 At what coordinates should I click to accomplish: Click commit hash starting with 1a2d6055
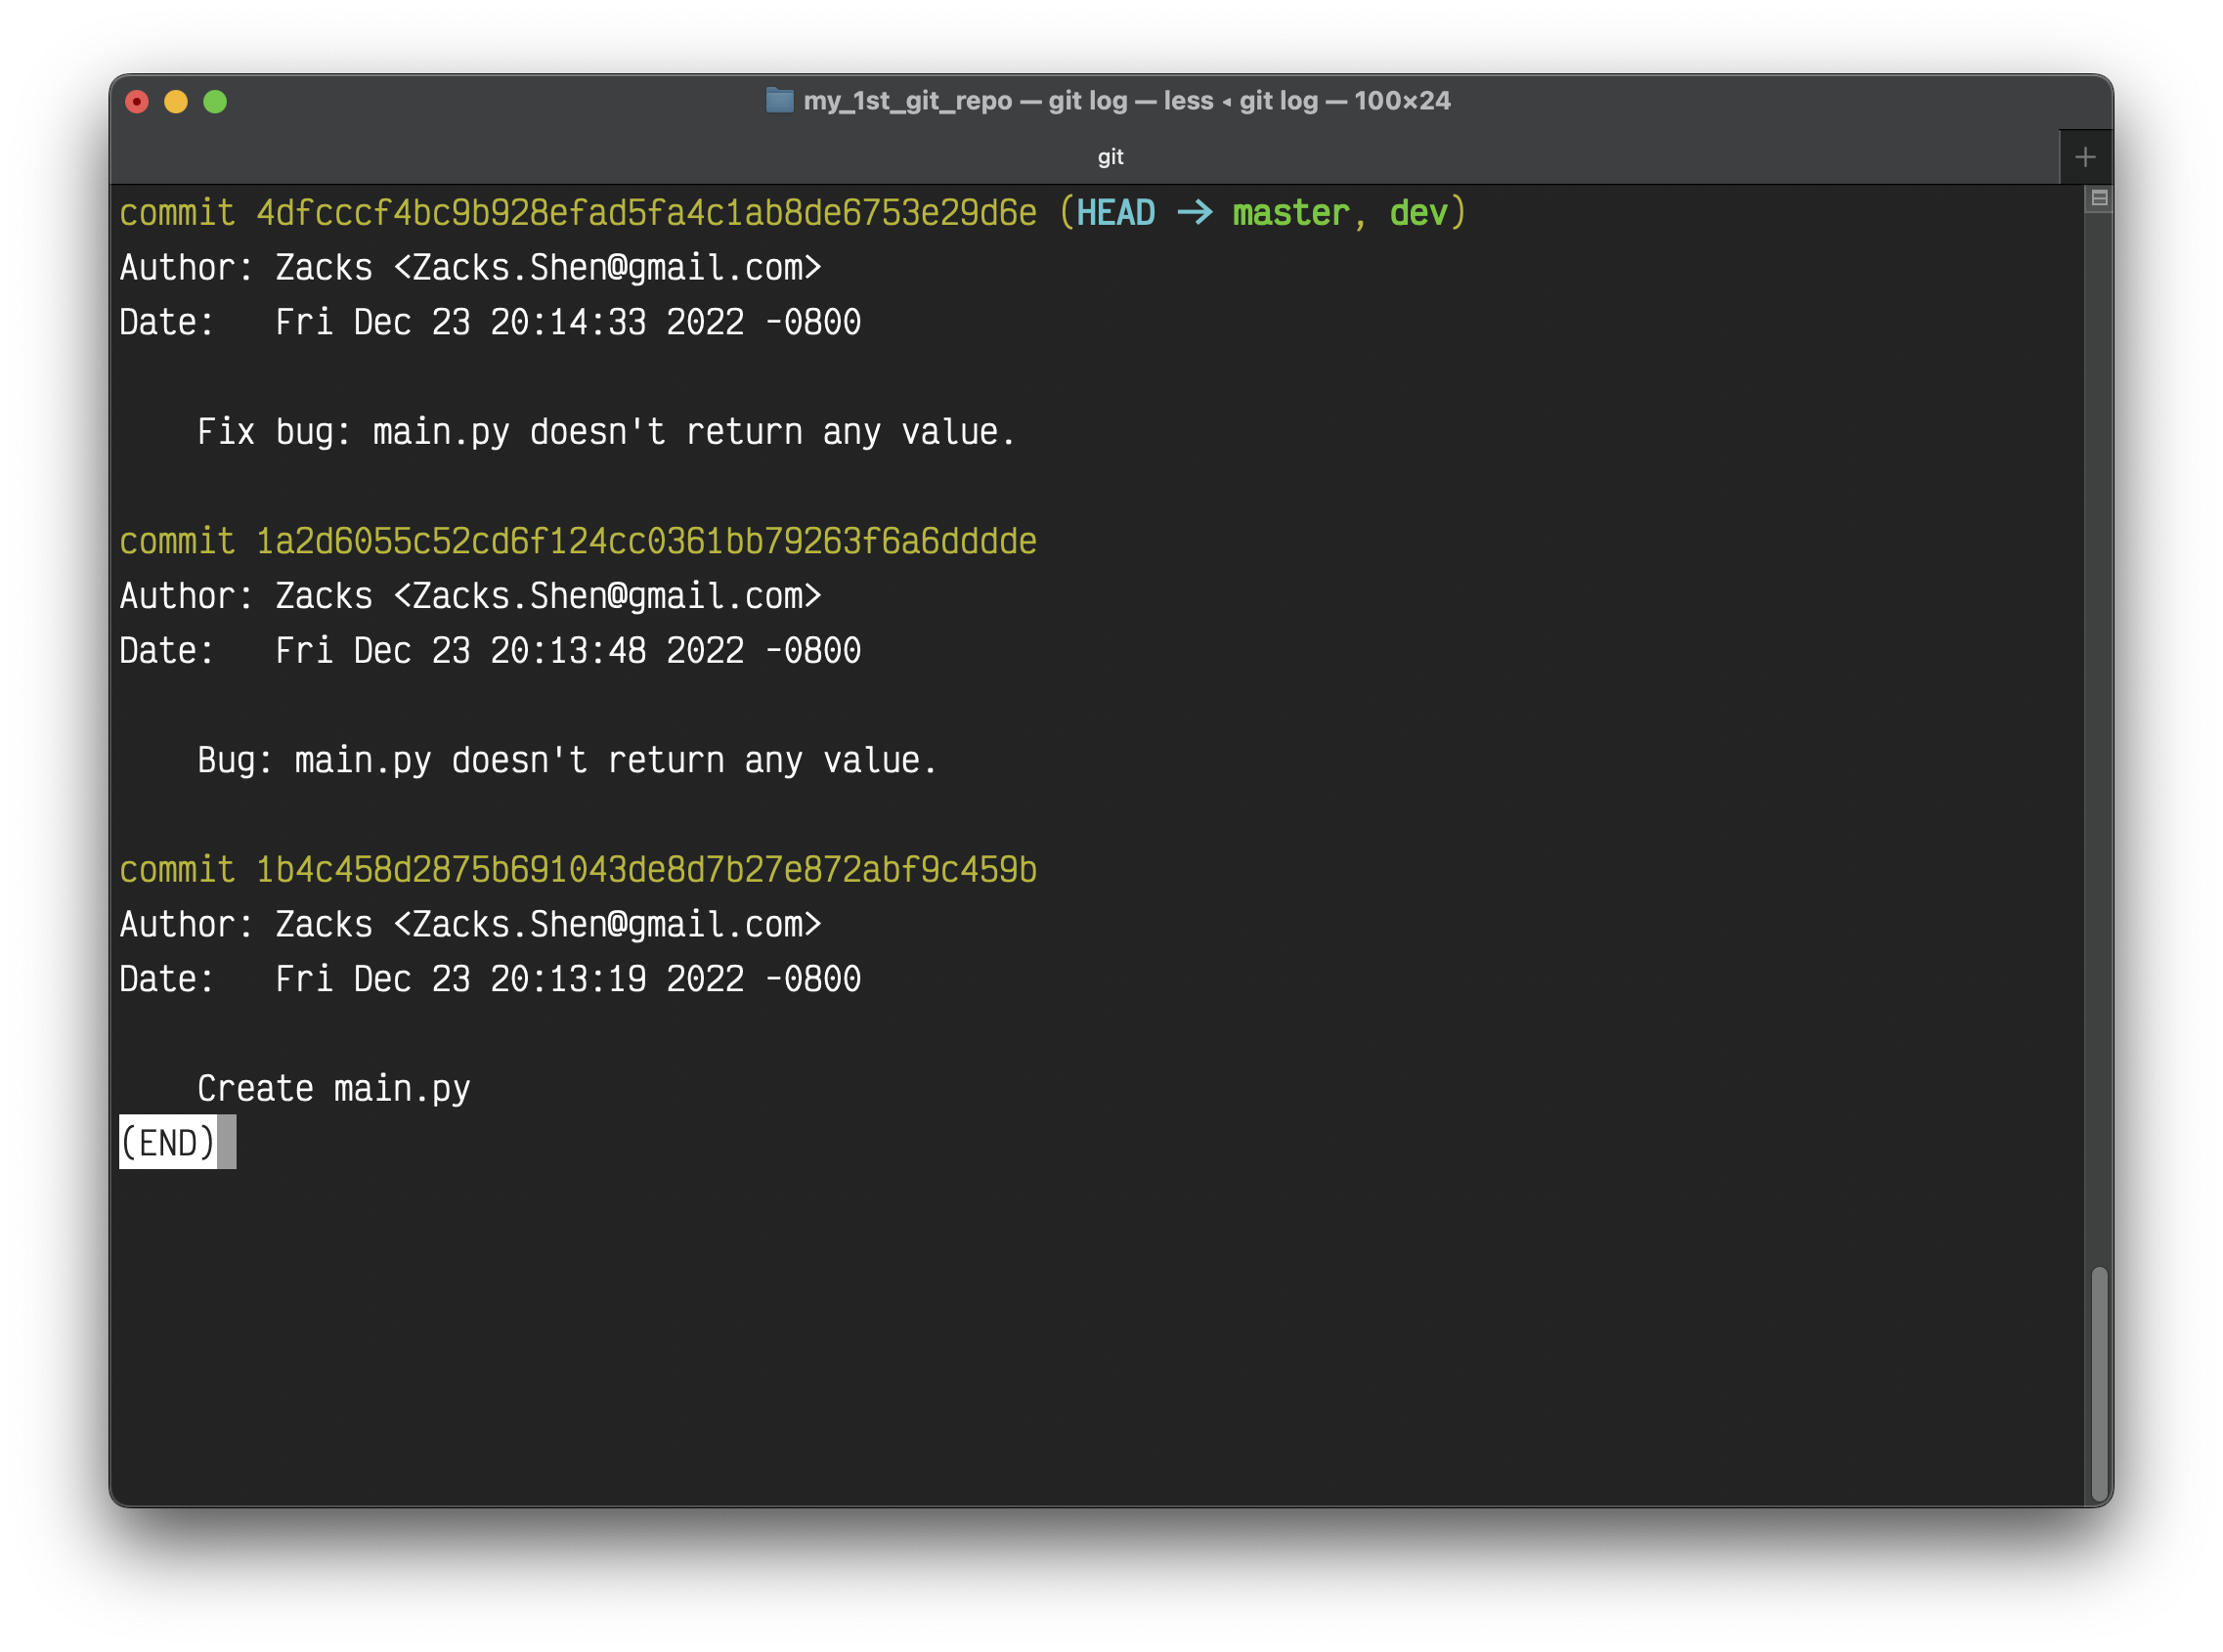point(646,541)
